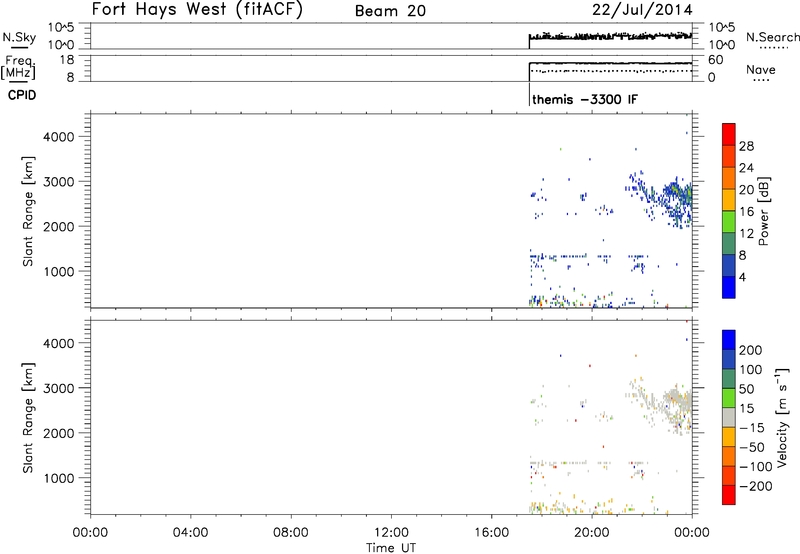Click the '200' Velocity colorbar value

(751, 350)
